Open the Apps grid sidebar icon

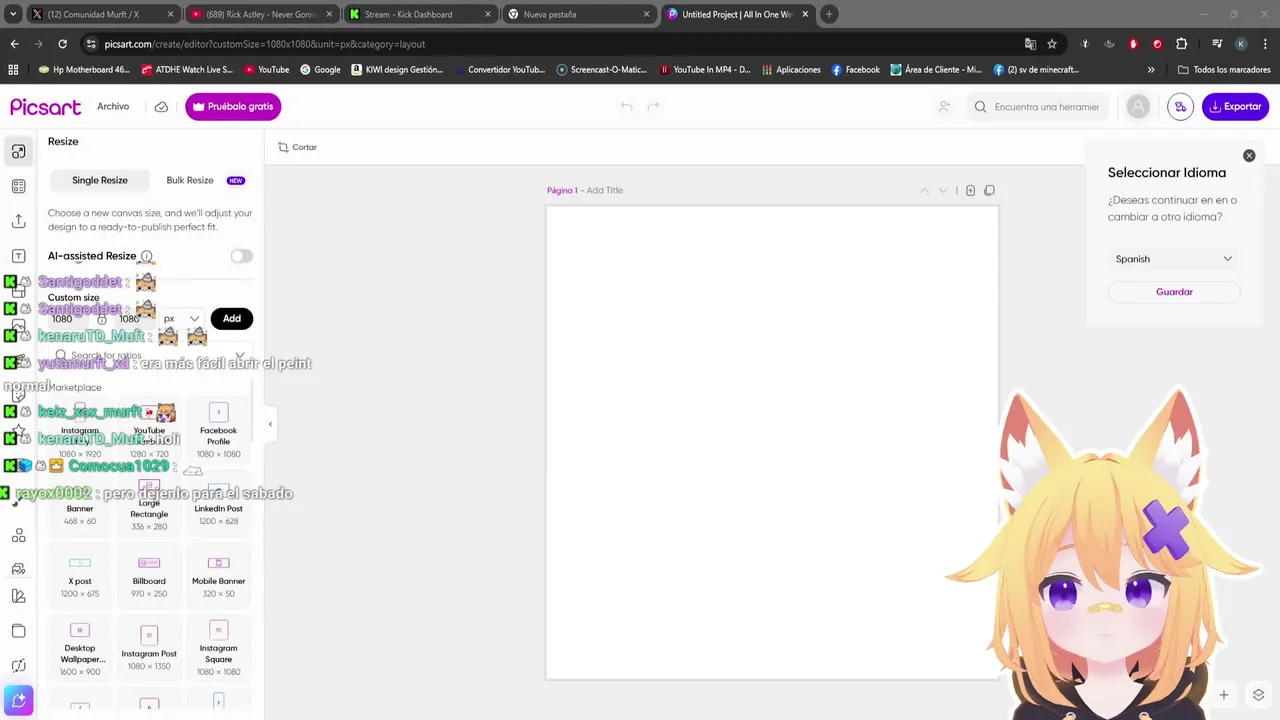click(x=18, y=536)
